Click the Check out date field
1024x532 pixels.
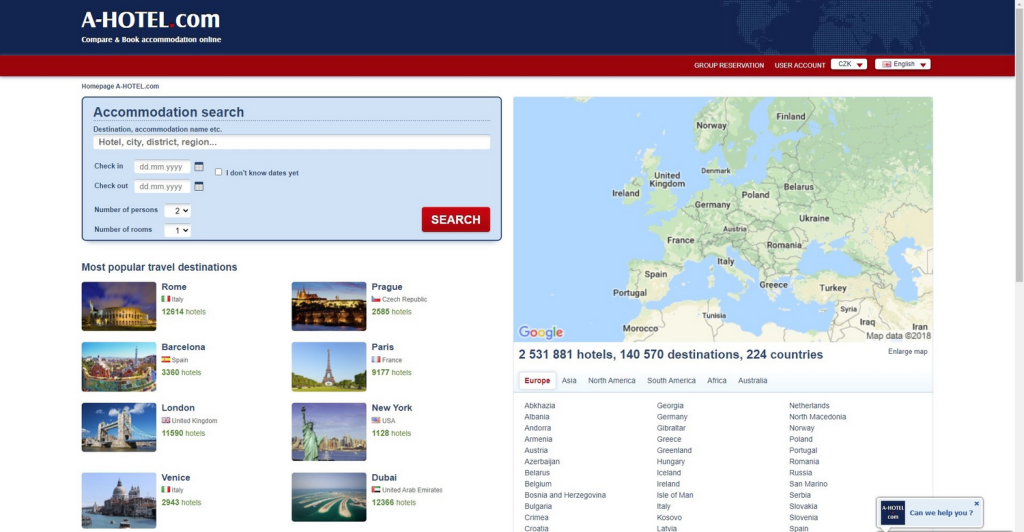point(162,186)
